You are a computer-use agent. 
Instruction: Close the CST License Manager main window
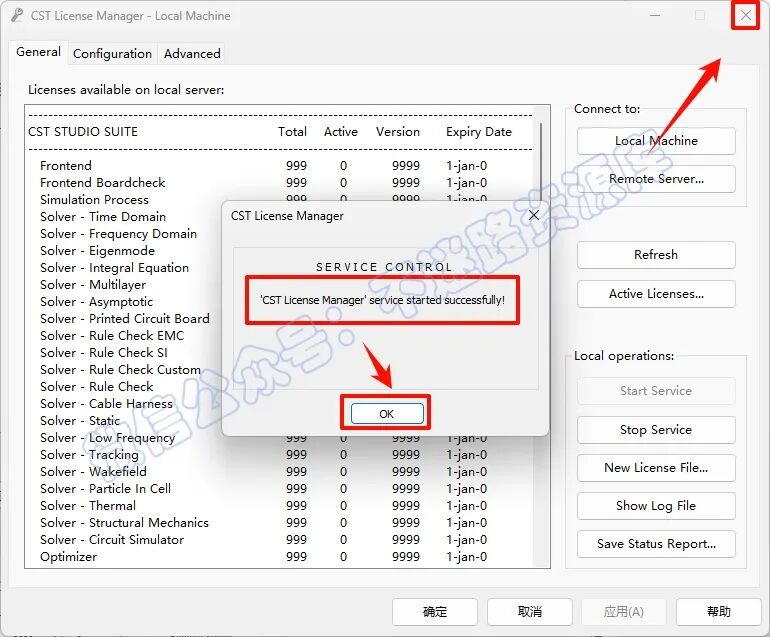[x=745, y=15]
